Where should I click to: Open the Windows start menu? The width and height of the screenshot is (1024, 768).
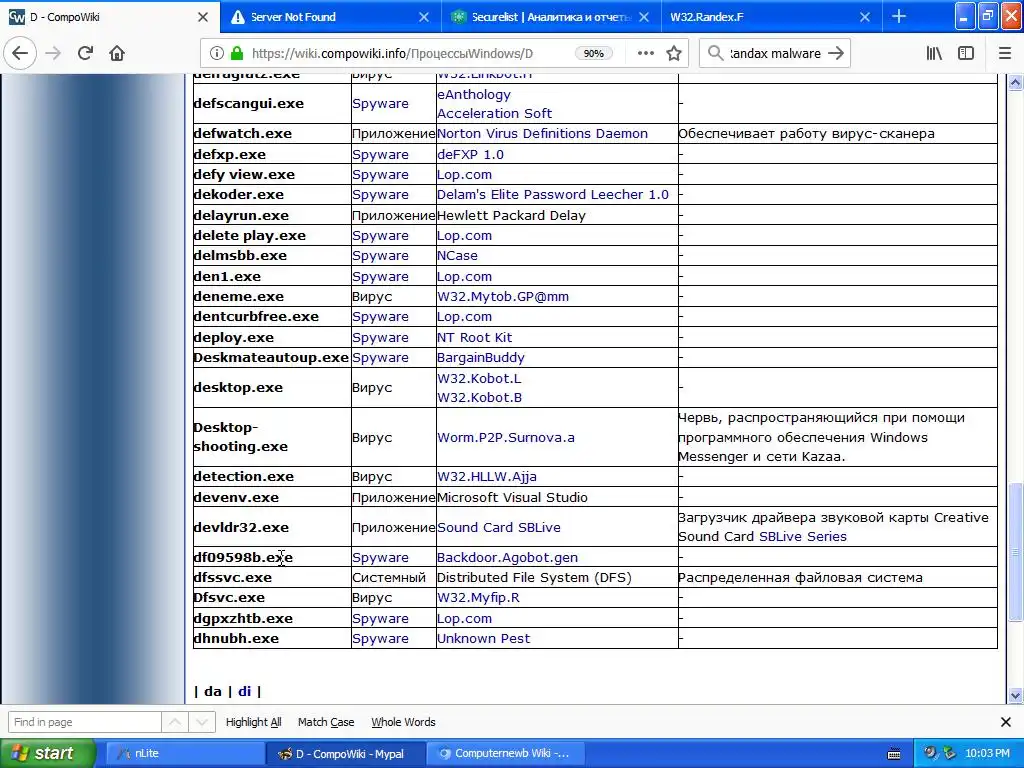(x=48, y=753)
